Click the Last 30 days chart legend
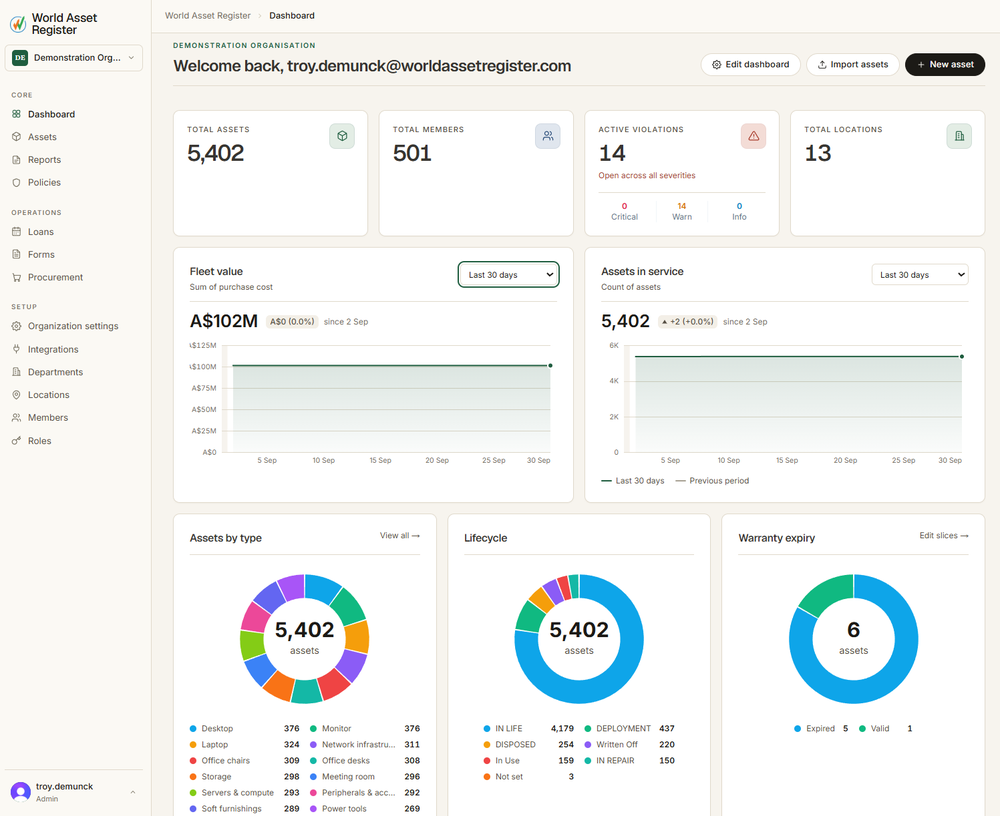Viewport: 1000px width, 816px height. 633,481
